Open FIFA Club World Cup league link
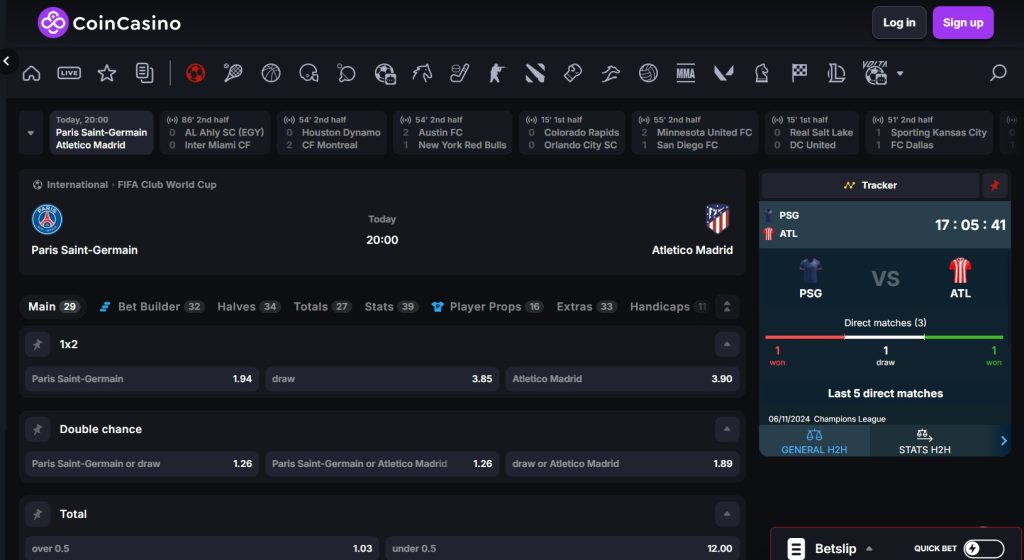The height and width of the screenshot is (560, 1024). [167, 185]
